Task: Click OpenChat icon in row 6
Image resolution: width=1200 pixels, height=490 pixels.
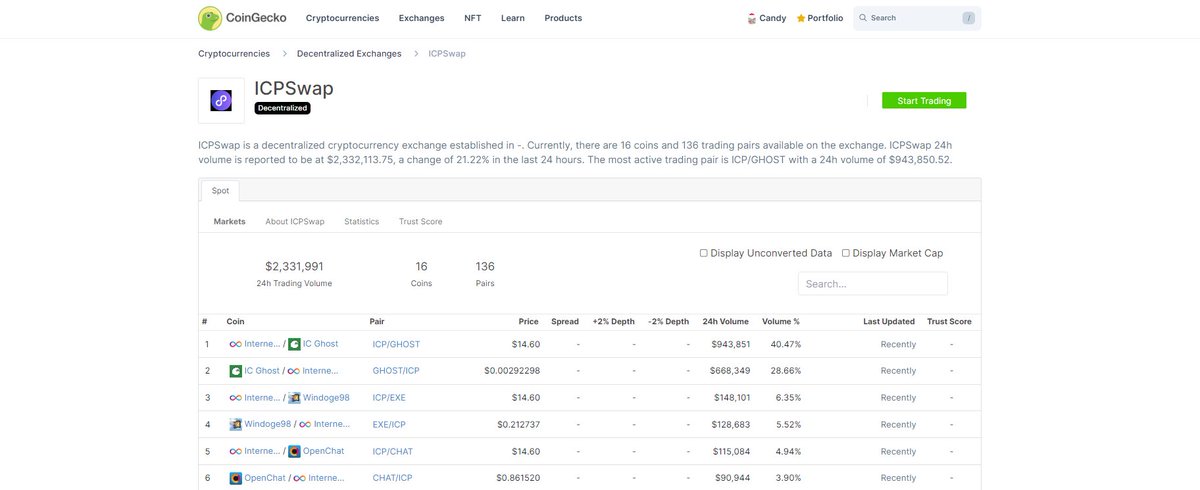Action: pyautogui.click(x=235, y=478)
